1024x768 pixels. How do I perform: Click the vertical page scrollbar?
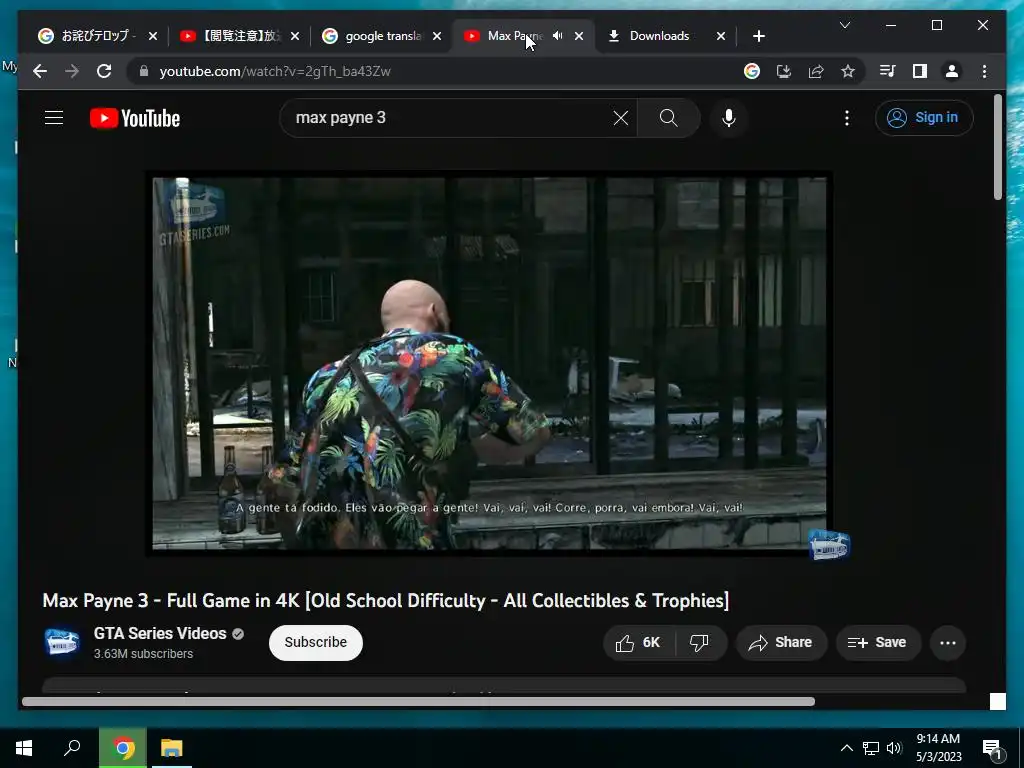(997, 147)
